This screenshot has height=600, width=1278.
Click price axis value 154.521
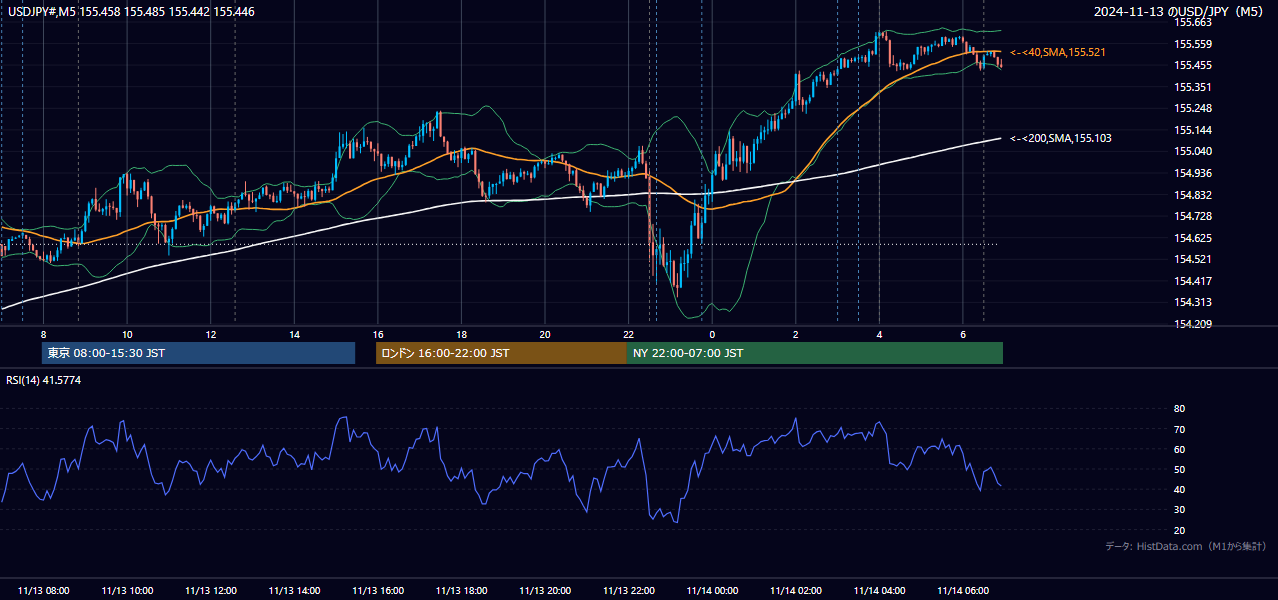point(1193,259)
